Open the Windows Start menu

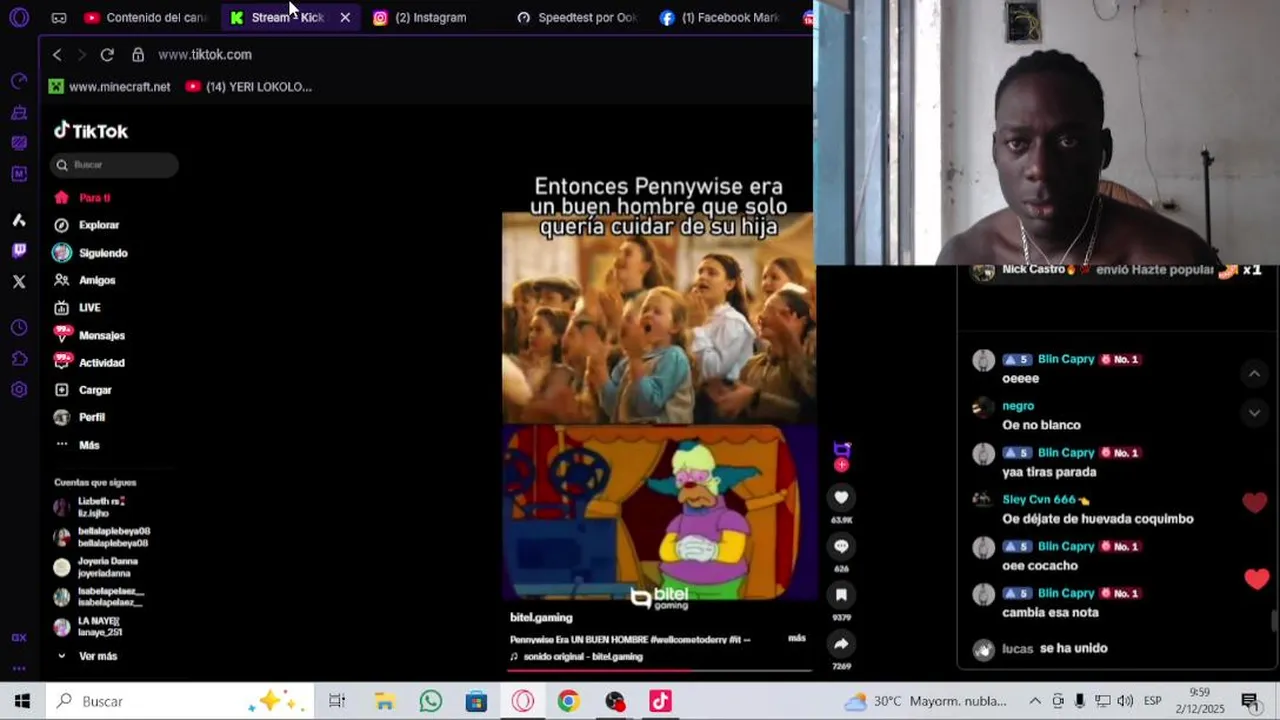tap(22, 701)
